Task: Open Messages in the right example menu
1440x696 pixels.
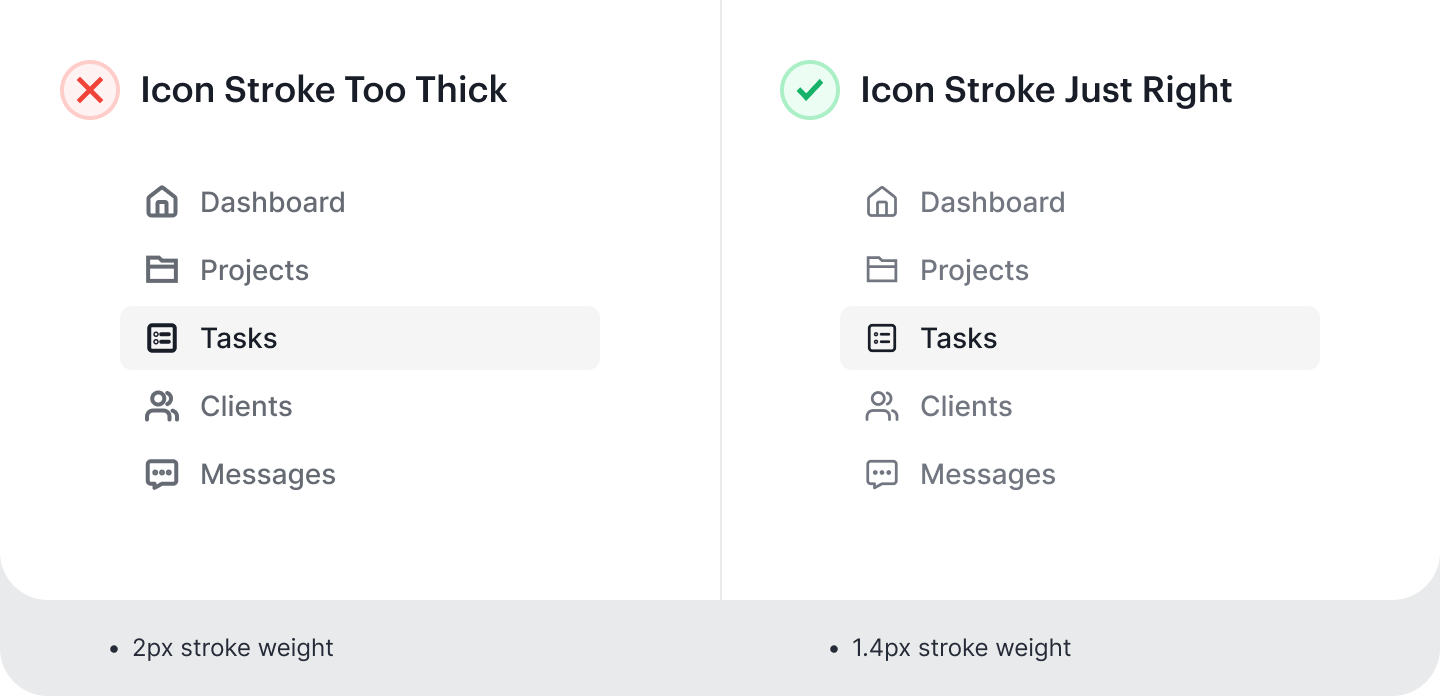Action: tap(988, 474)
